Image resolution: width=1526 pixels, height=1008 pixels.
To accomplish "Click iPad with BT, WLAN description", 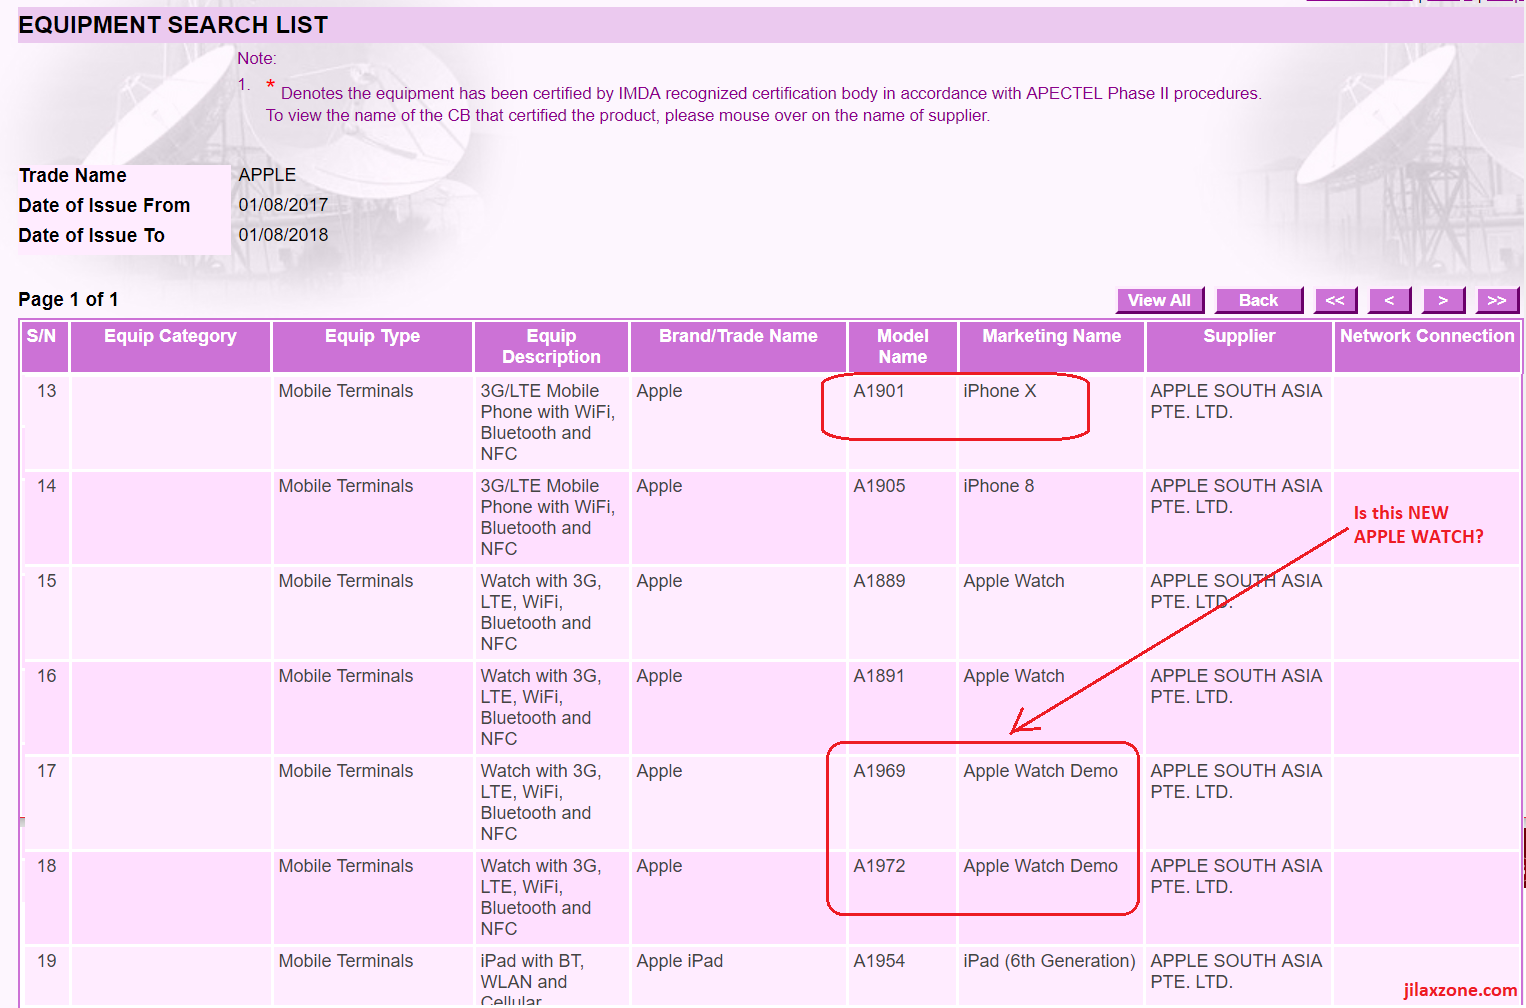I will (532, 981).
